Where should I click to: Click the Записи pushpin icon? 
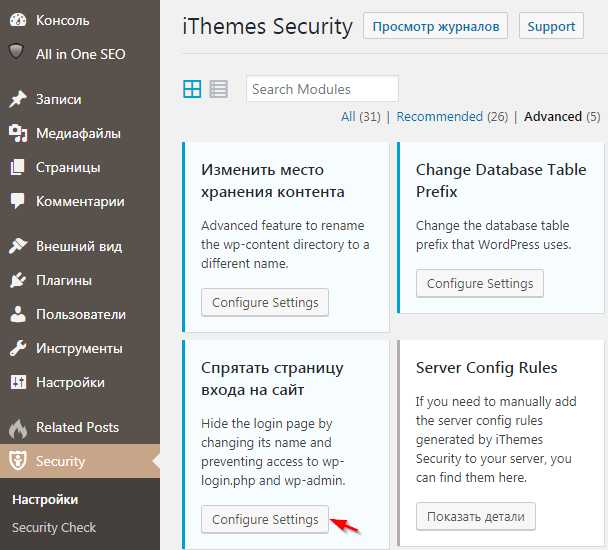pos(17,99)
